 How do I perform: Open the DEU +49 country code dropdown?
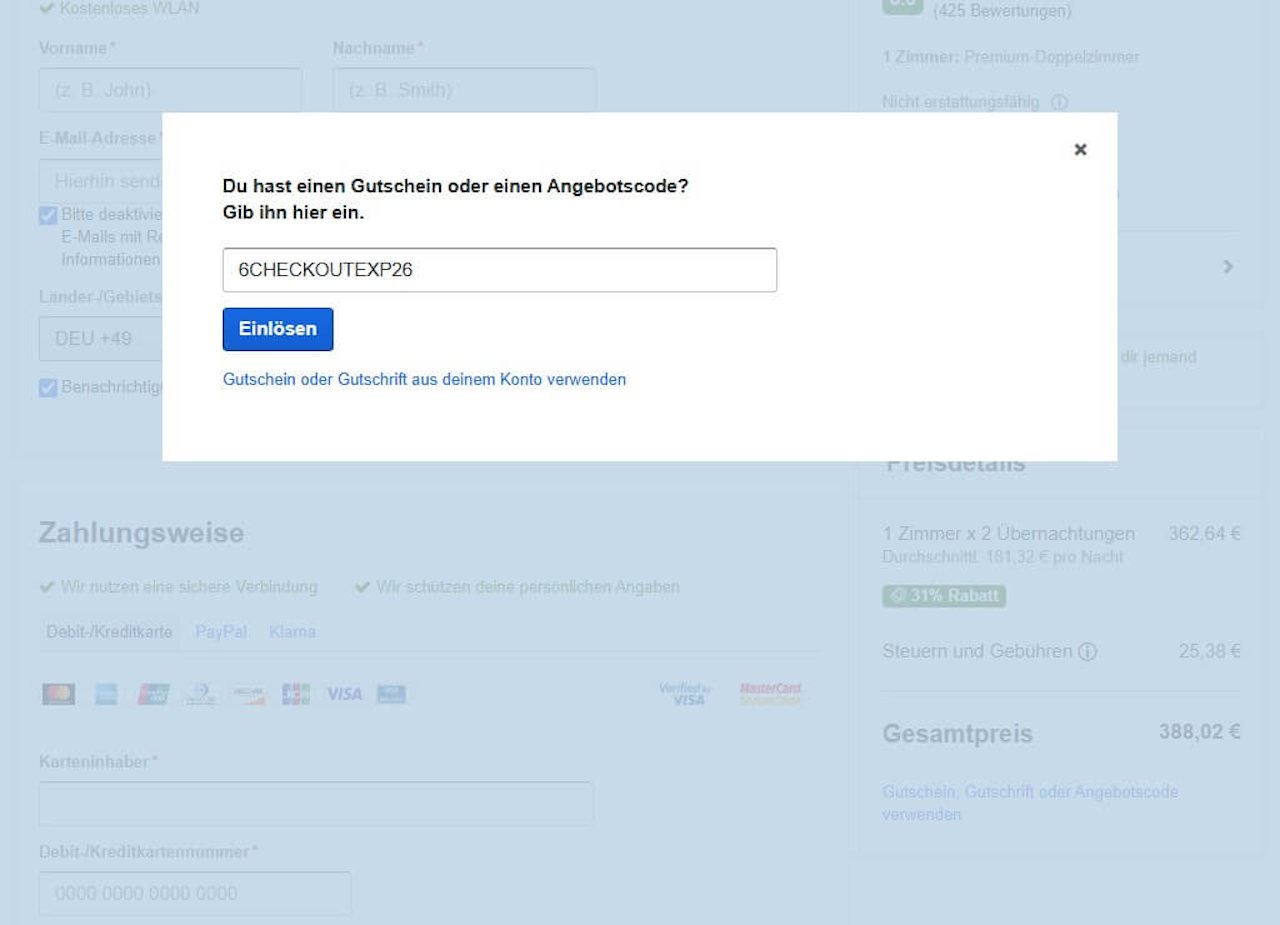pyautogui.click(x=100, y=338)
